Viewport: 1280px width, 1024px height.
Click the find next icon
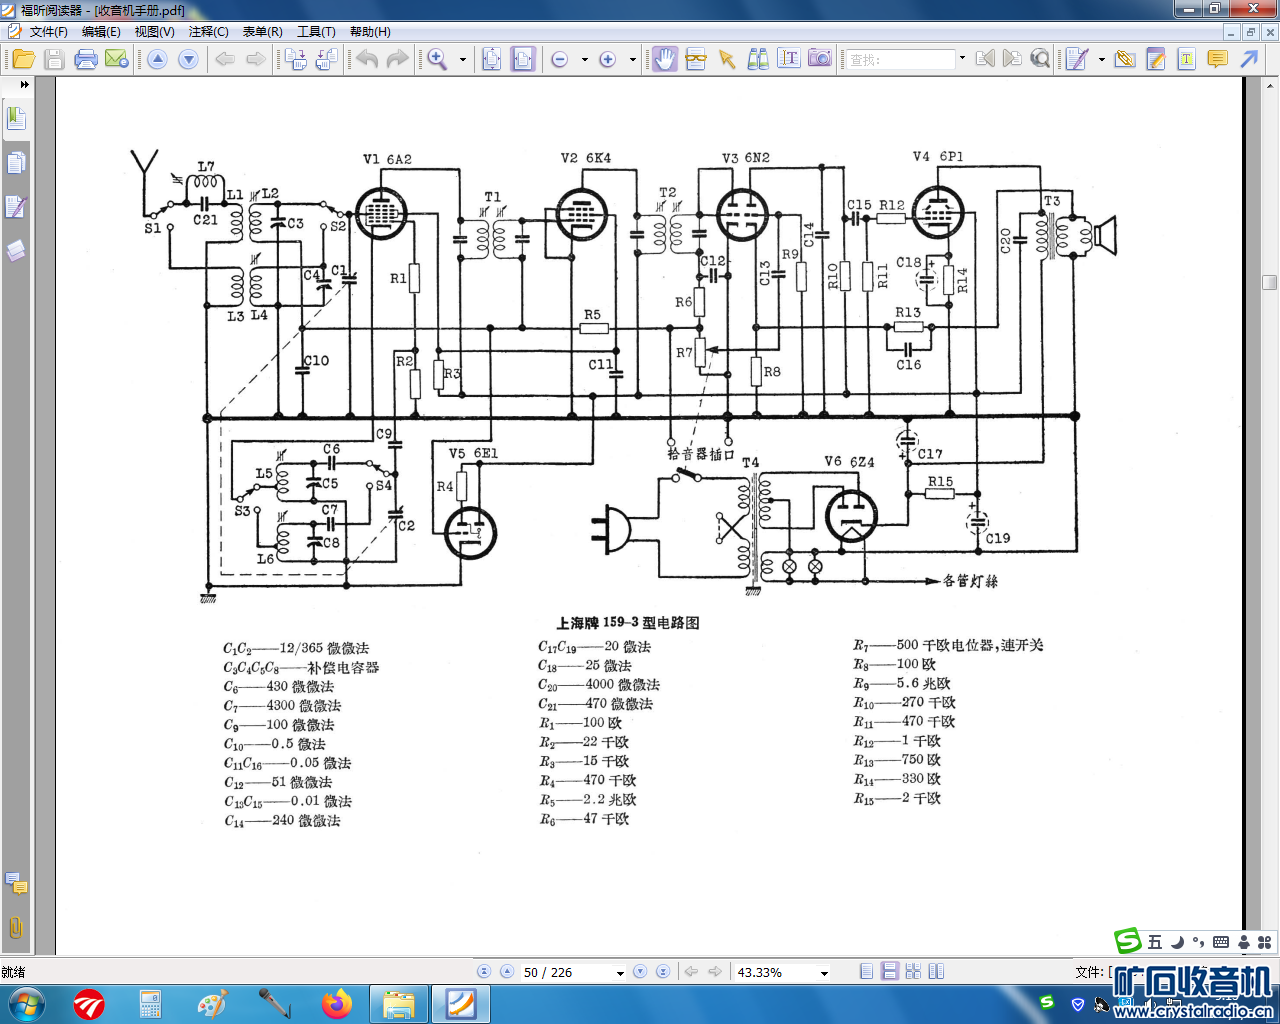point(1012,59)
